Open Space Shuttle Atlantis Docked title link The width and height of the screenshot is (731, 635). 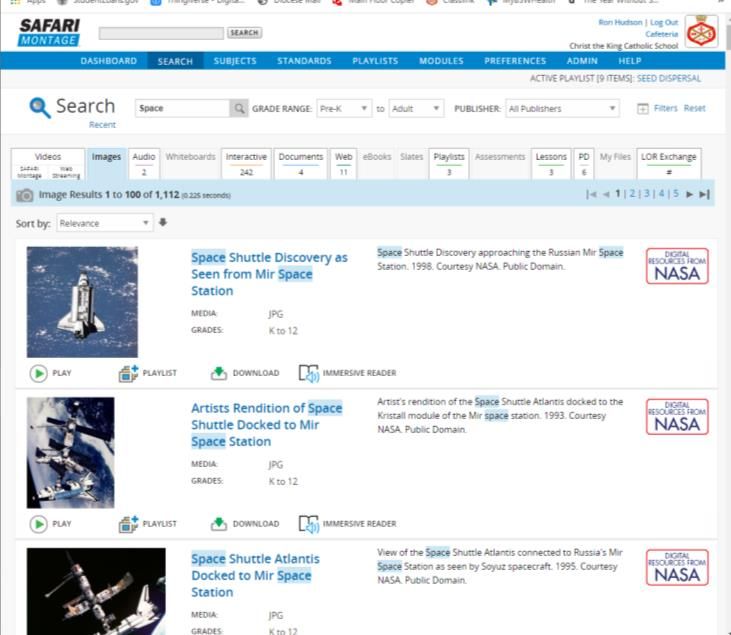point(255,575)
